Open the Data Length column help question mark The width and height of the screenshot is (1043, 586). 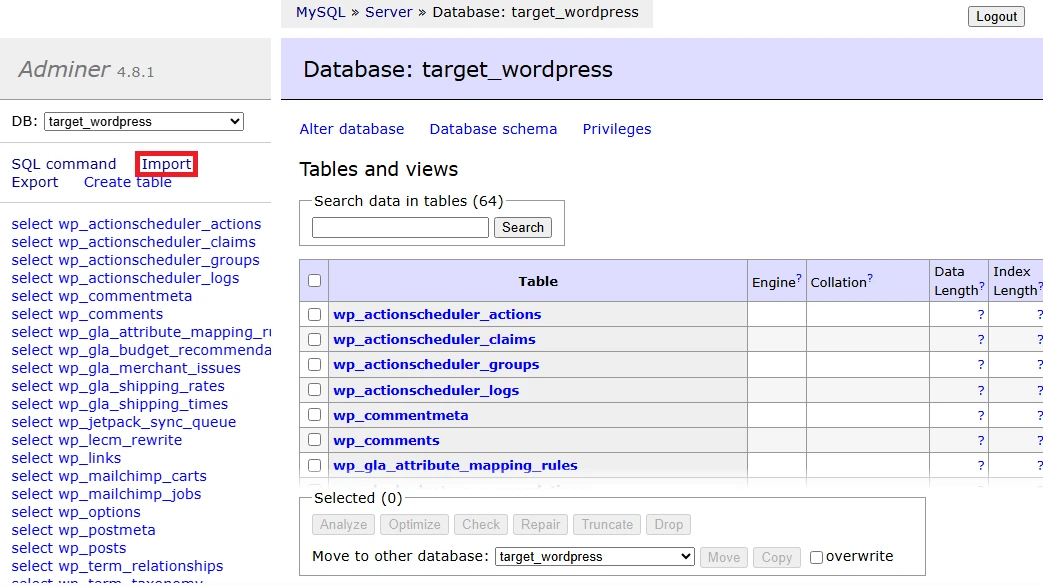pos(982,286)
